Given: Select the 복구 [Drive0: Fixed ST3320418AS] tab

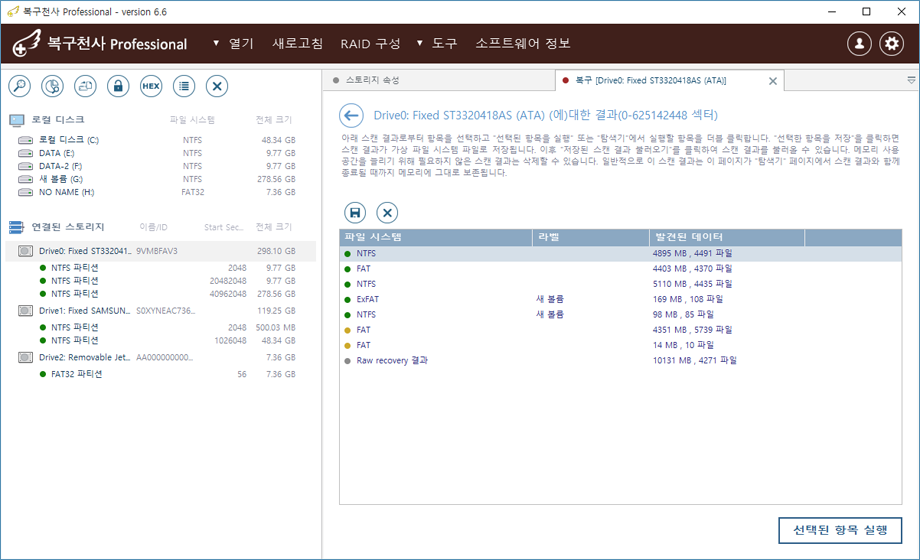Looking at the screenshot, I should (669, 80).
